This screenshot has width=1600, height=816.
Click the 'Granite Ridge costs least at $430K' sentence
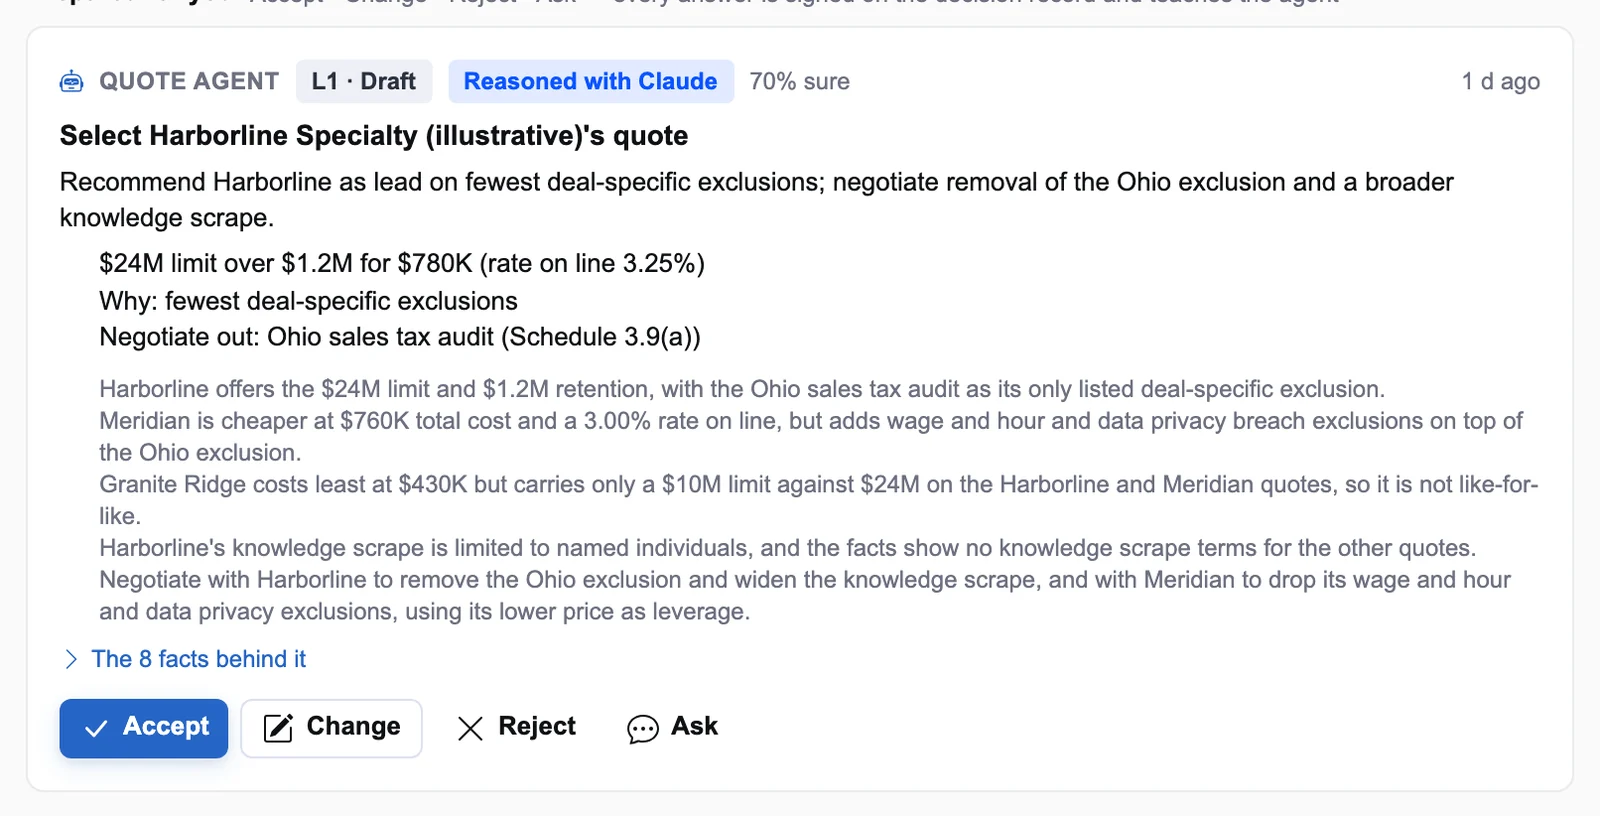click(819, 500)
